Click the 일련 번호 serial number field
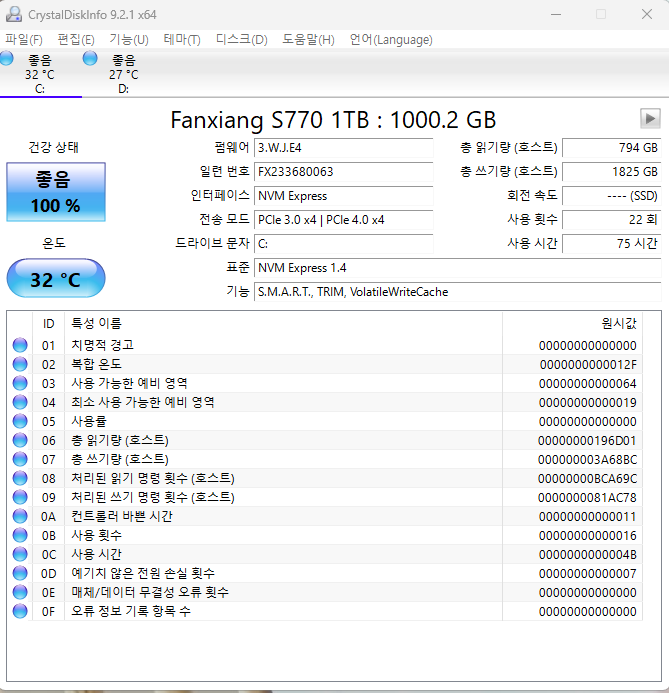 (x=343, y=171)
